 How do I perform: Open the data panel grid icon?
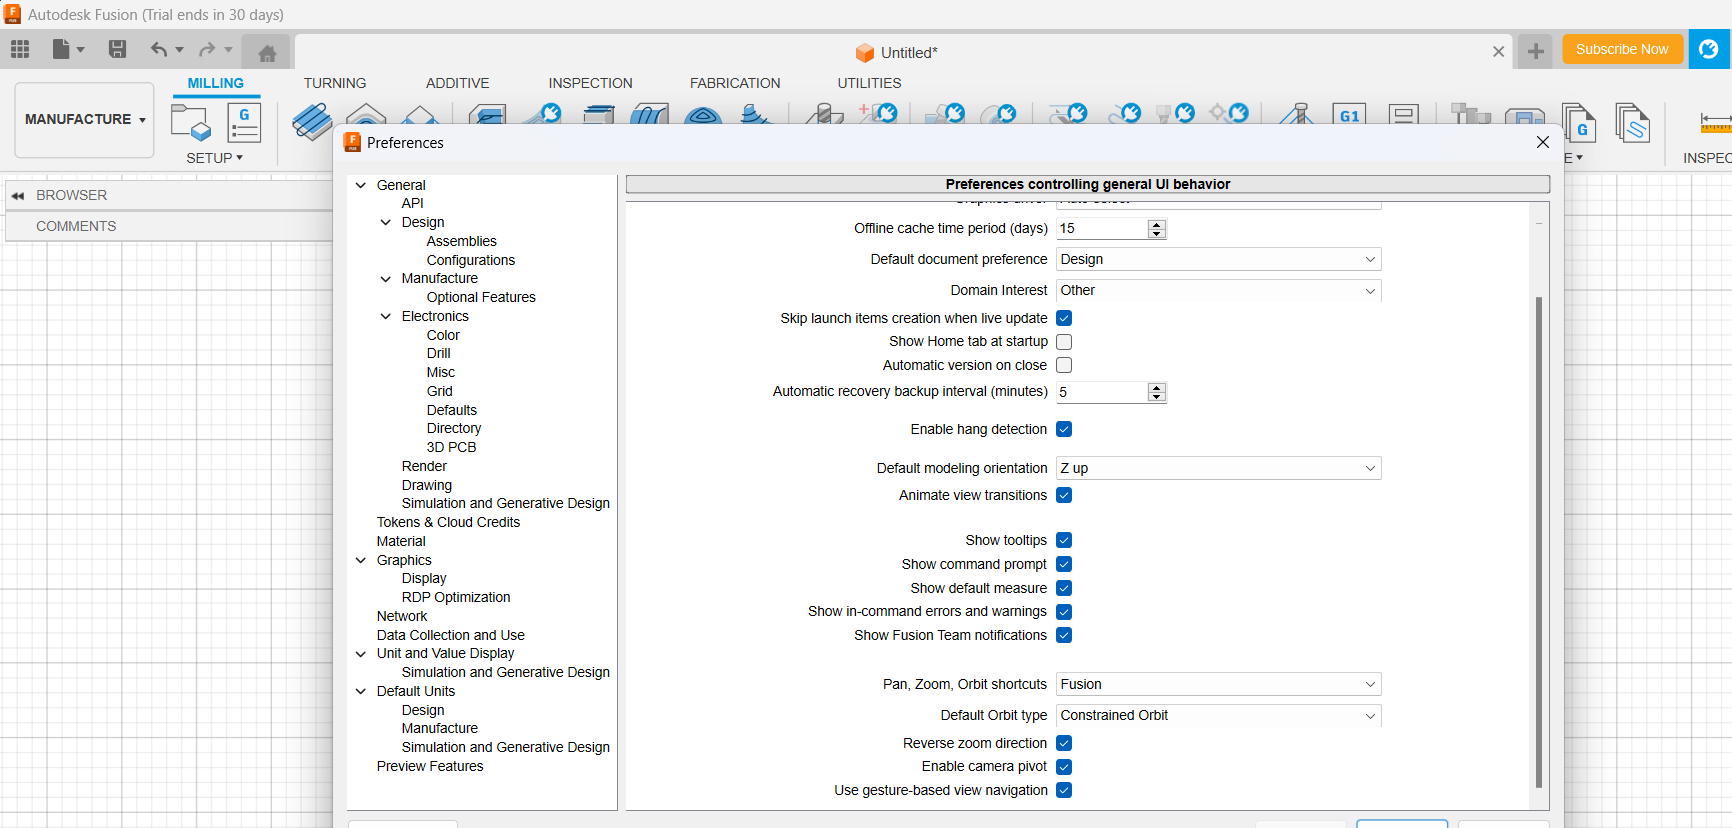[20, 49]
